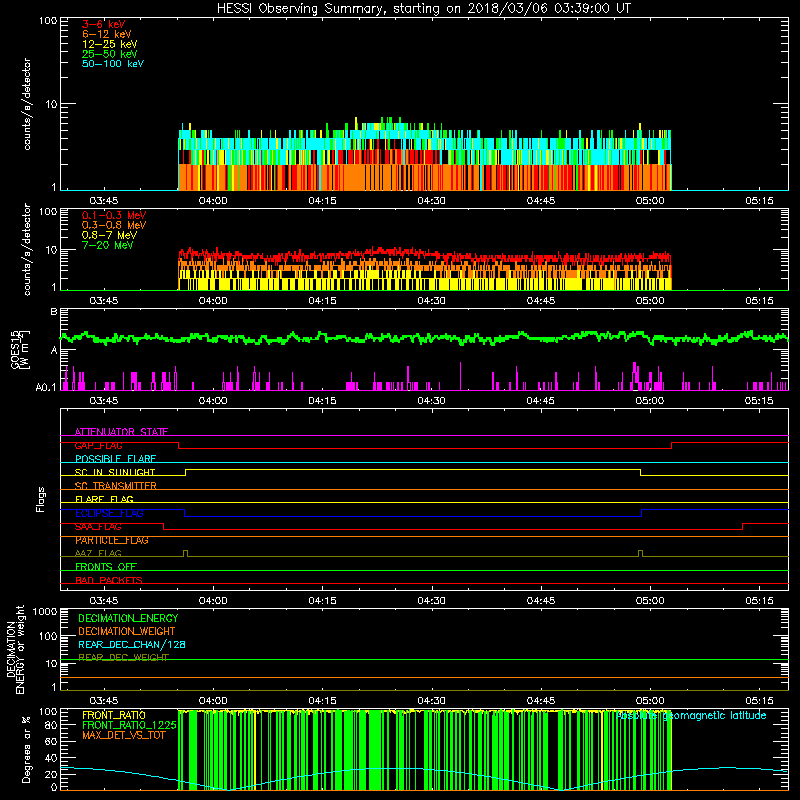
Task: Click the vertical Flags axis title
Action: tap(41, 499)
